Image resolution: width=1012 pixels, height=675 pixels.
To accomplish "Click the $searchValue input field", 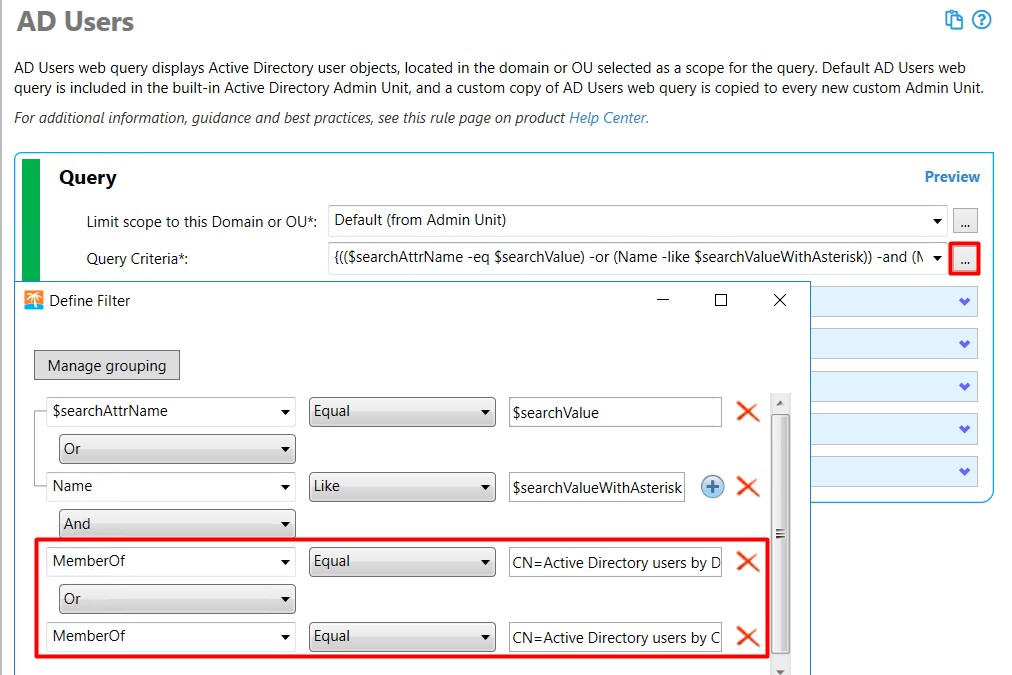I will tap(615, 412).
